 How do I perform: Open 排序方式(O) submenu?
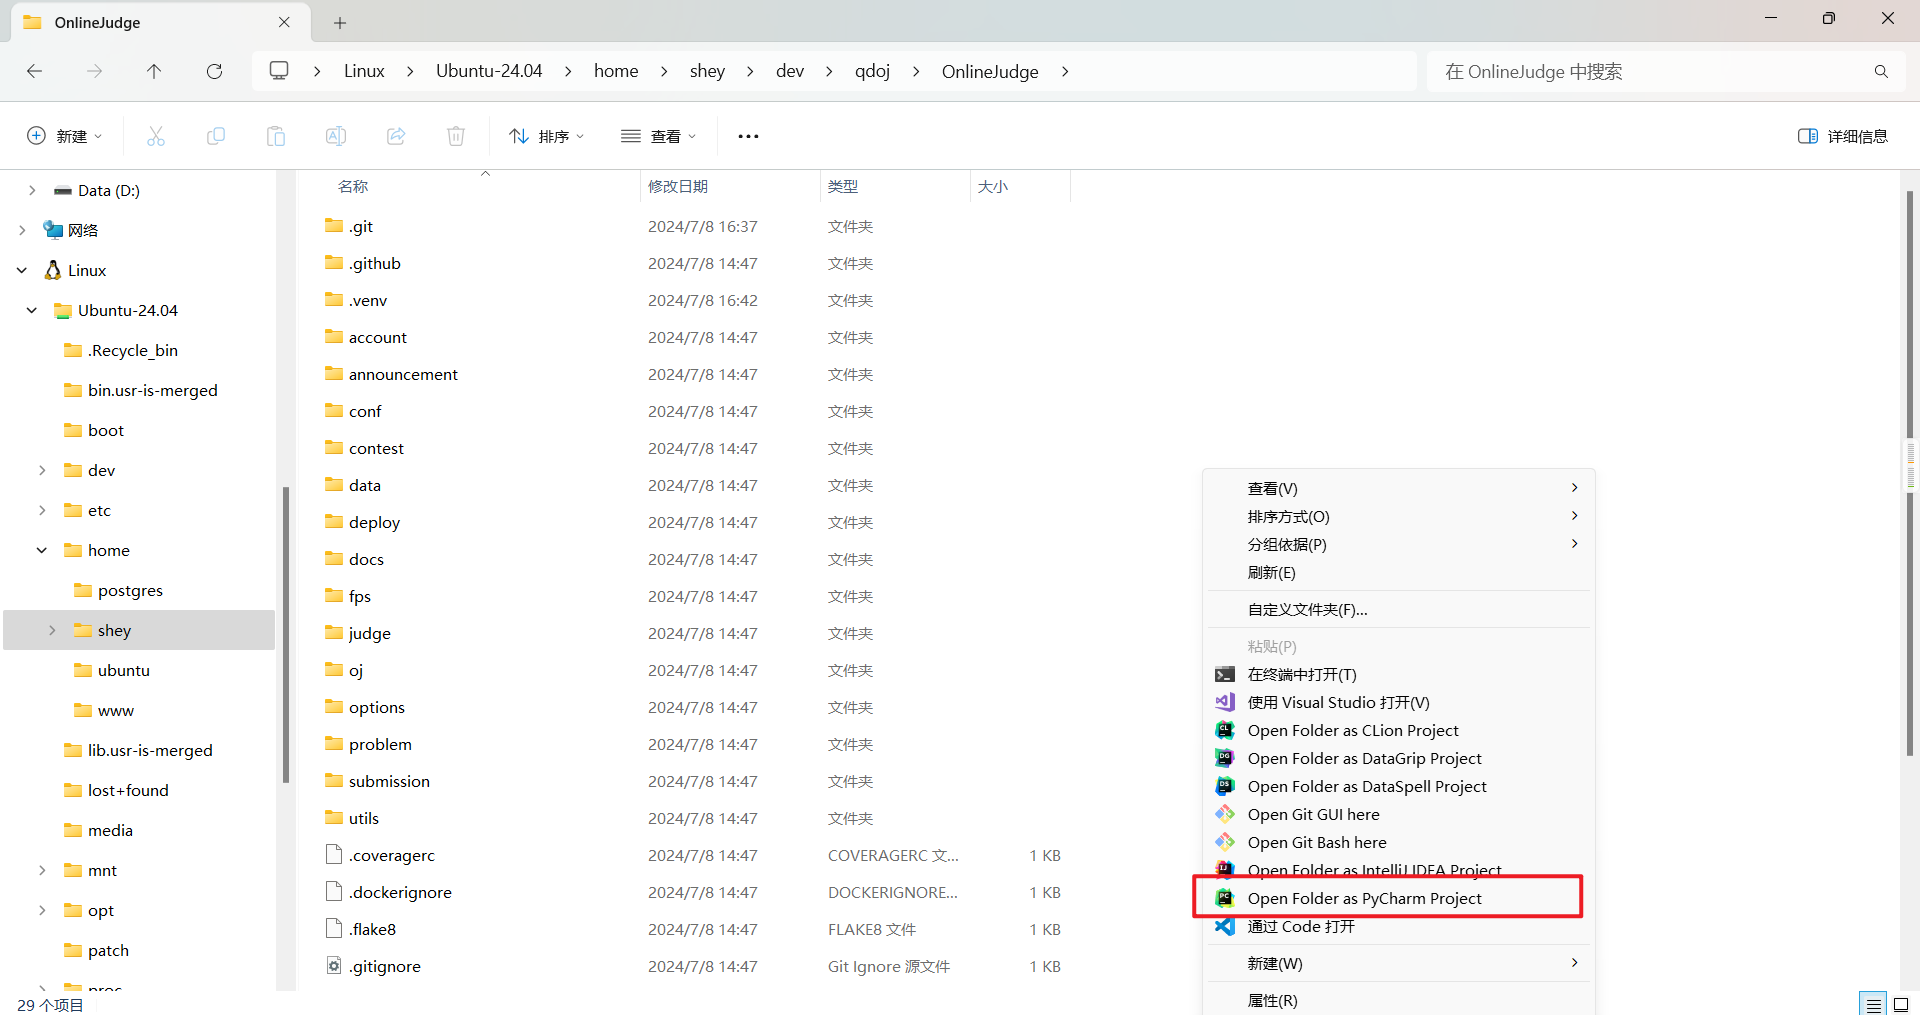pyautogui.click(x=1399, y=517)
